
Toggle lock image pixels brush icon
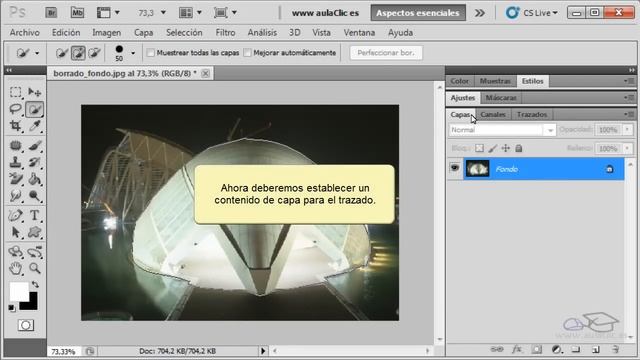pyautogui.click(x=493, y=148)
